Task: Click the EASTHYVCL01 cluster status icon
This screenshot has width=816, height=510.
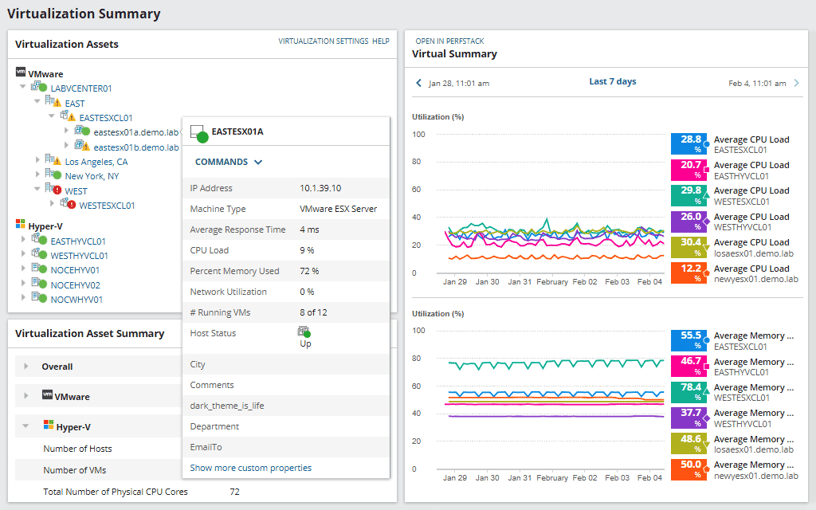Action: 38,241
